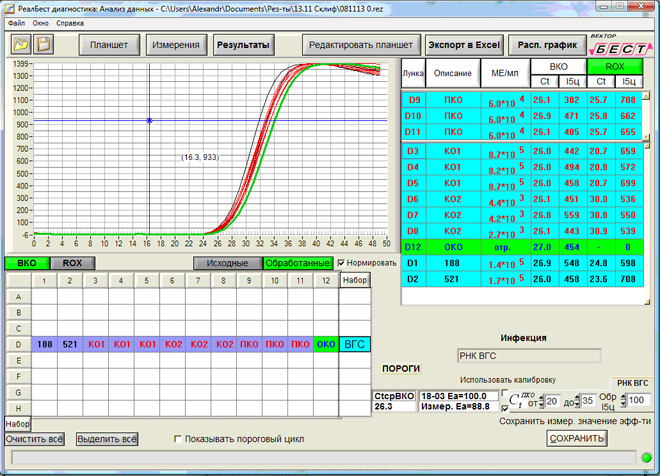Click Очистить всё button
Viewport: 660px width, 476px height.
[35, 439]
